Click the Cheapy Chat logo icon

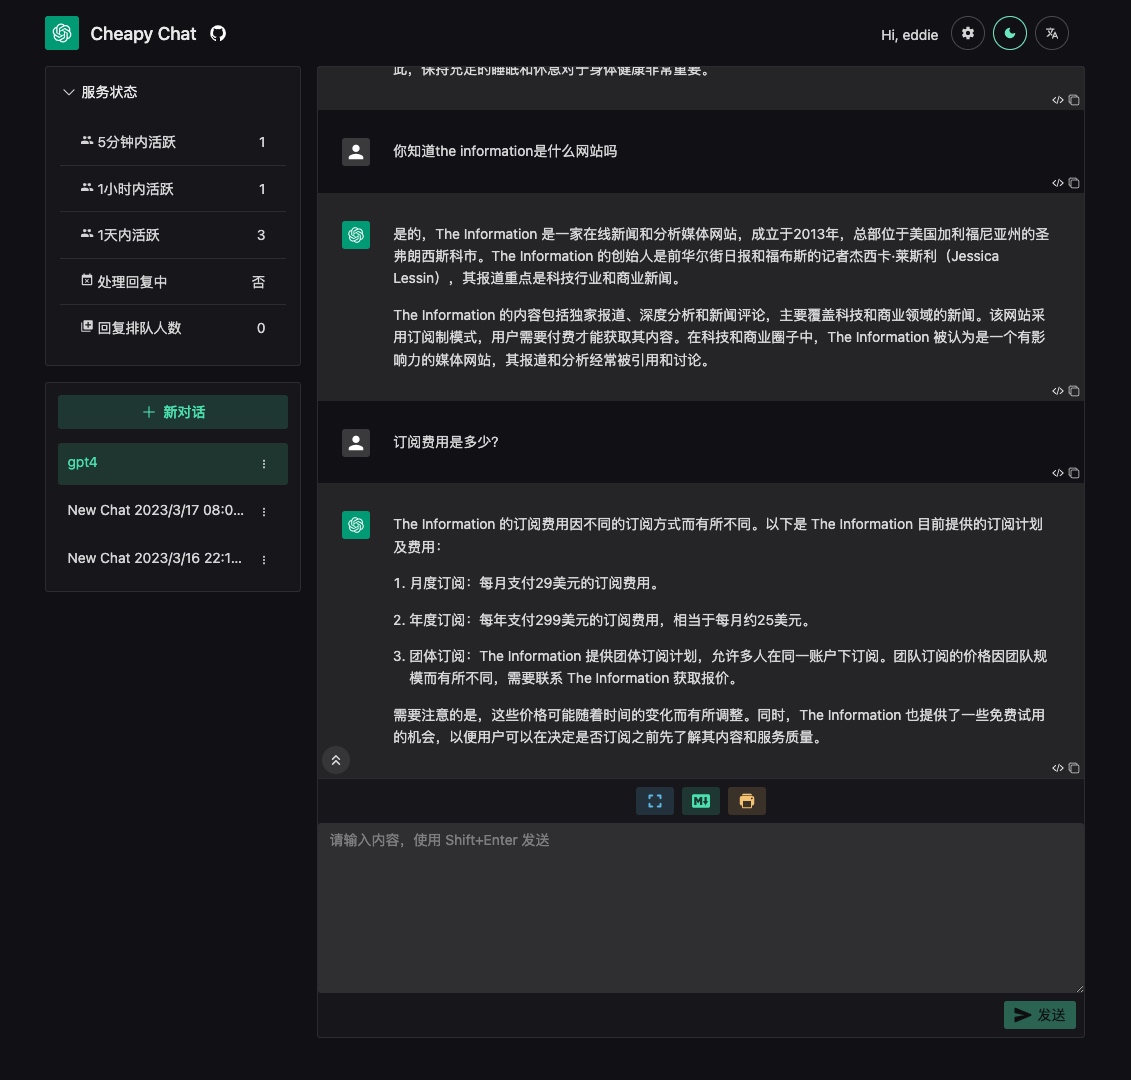tap(62, 33)
